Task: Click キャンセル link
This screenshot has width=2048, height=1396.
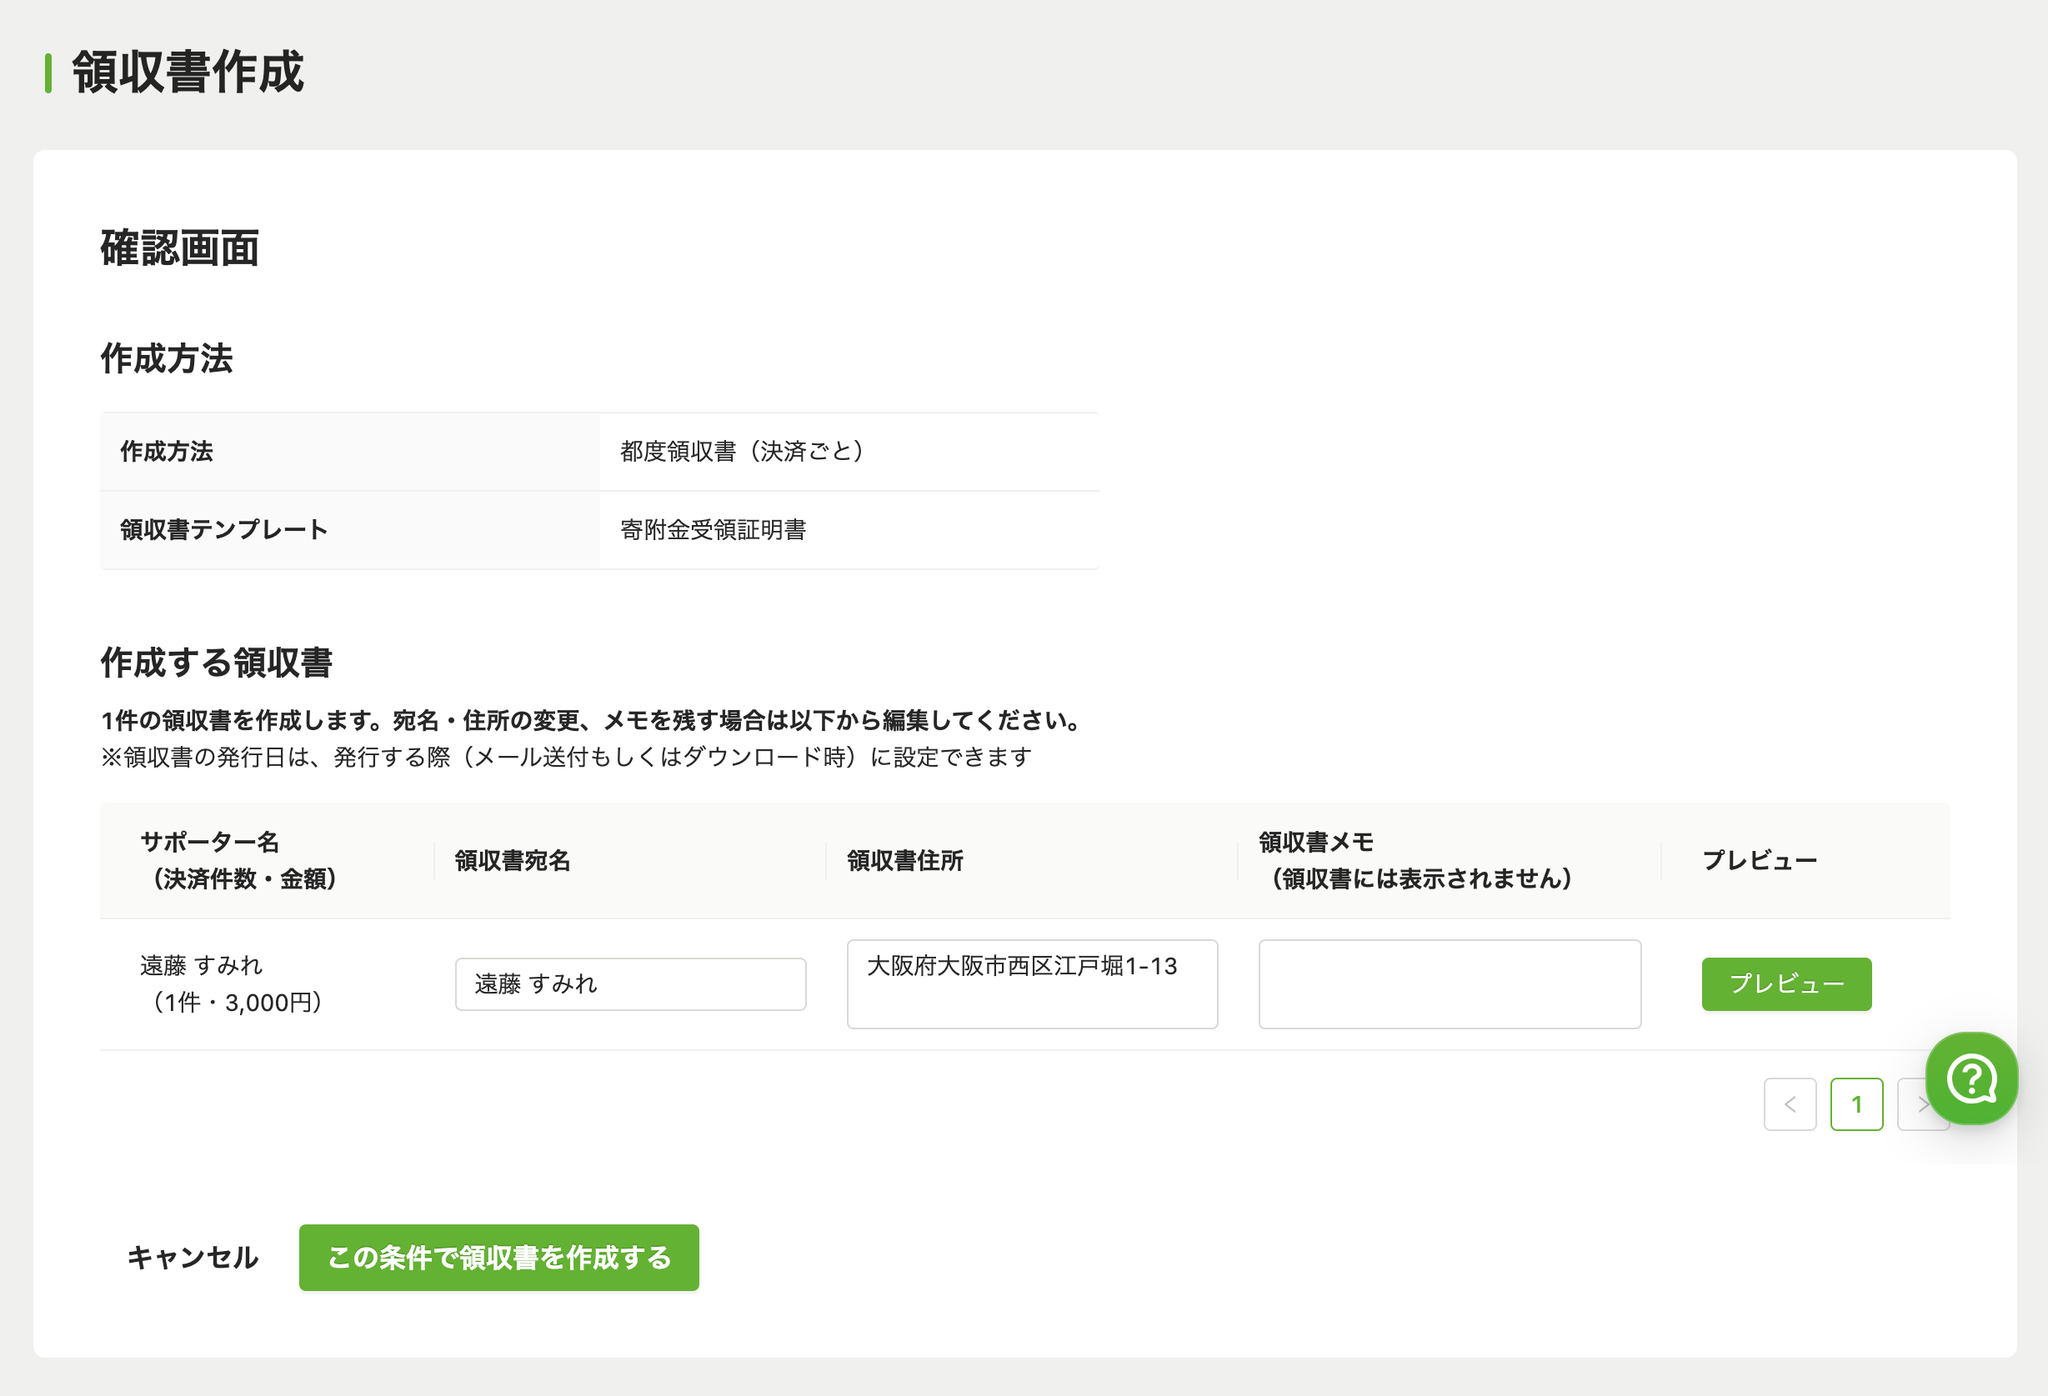Action: pos(192,1257)
